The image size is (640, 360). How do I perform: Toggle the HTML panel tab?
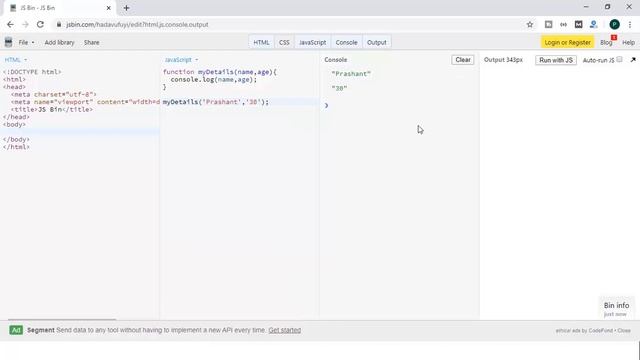[x=261, y=42]
